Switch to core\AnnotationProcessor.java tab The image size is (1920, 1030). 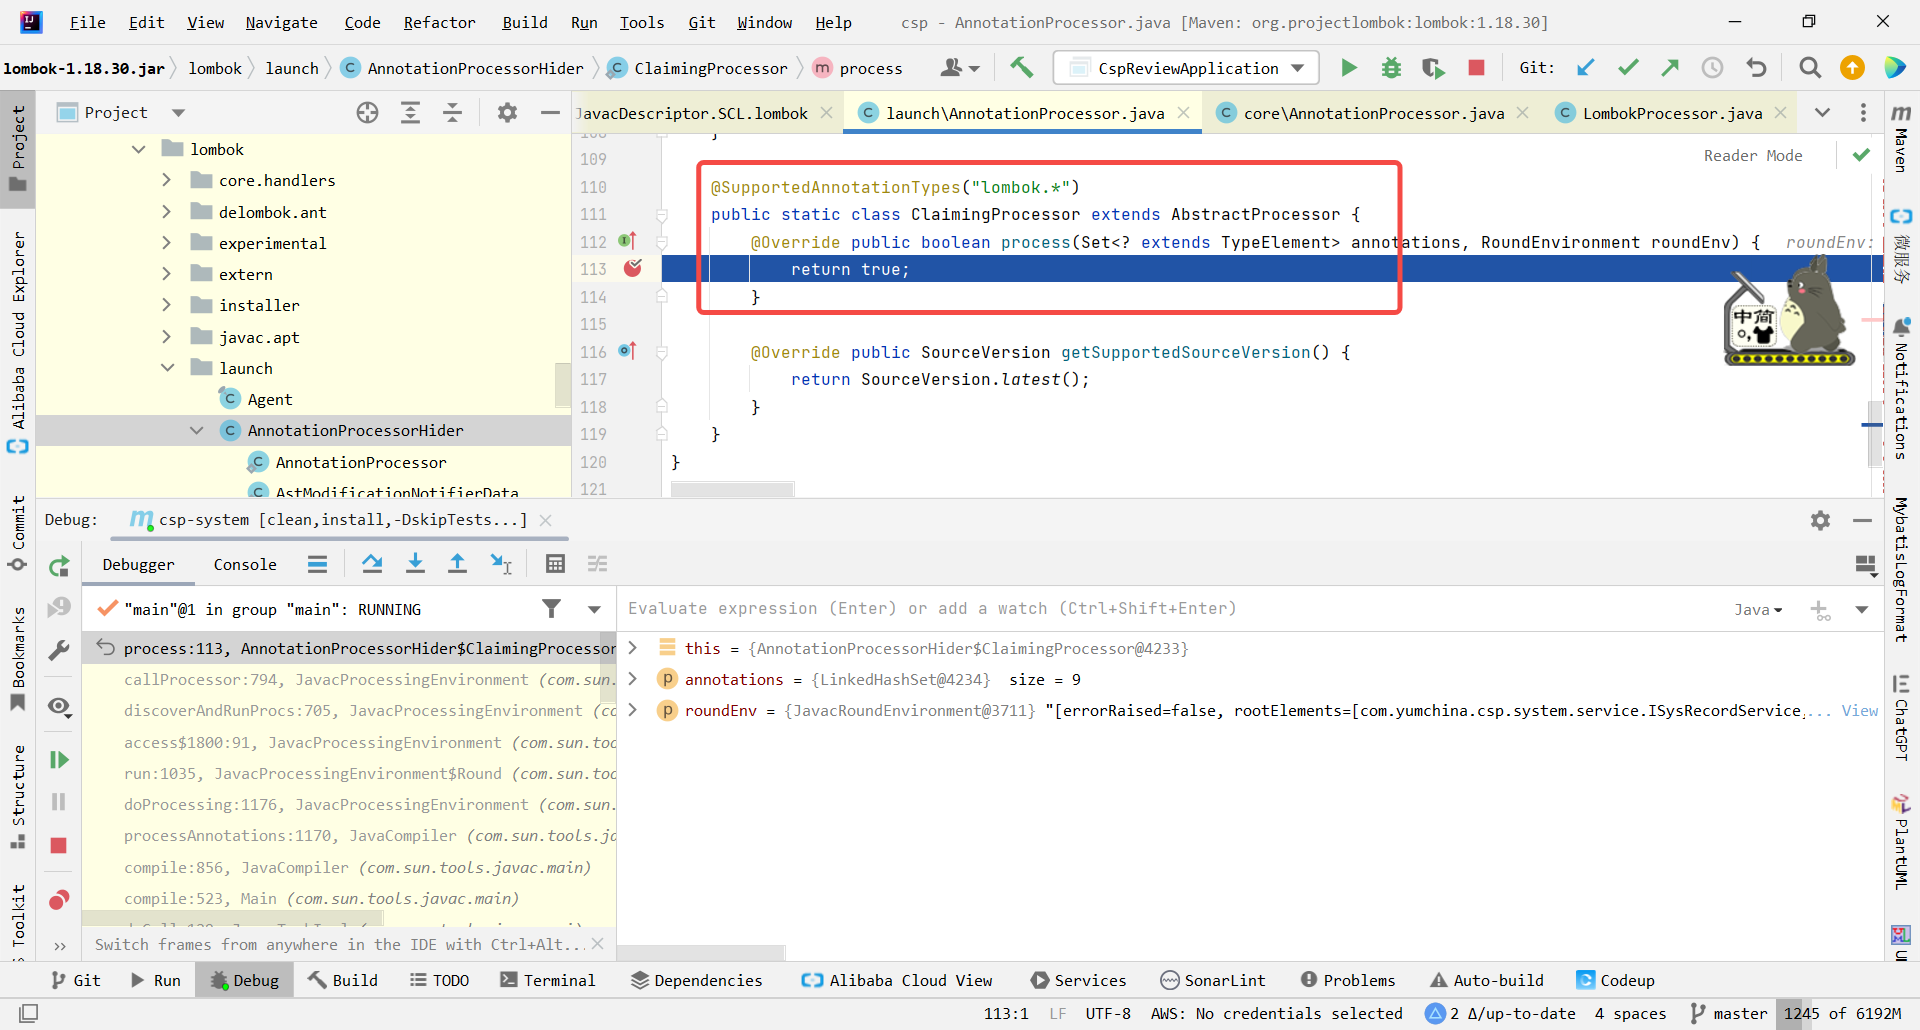pyautogui.click(x=1373, y=113)
